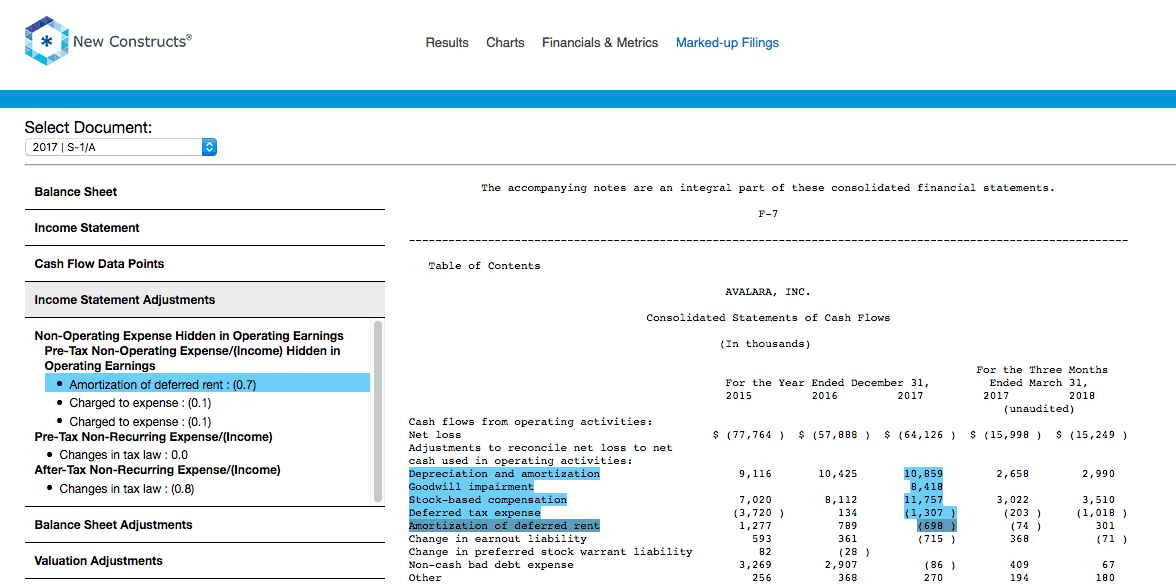Viewport: 1176px width, 585px height.
Task: Click highlighted Deferred tax expense row label
Action: pyautogui.click(x=474, y=512)
